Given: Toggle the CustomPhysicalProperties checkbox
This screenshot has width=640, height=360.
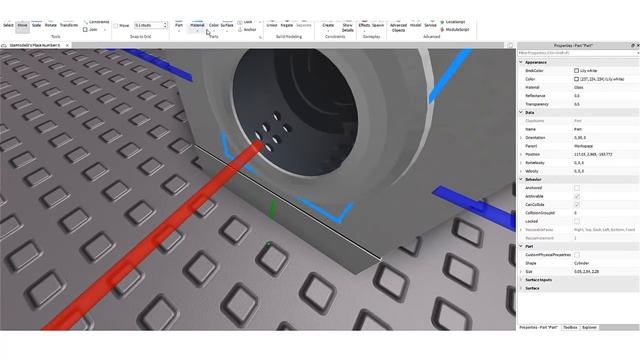Looking at the screenshot, I should [x=577, y=255].
